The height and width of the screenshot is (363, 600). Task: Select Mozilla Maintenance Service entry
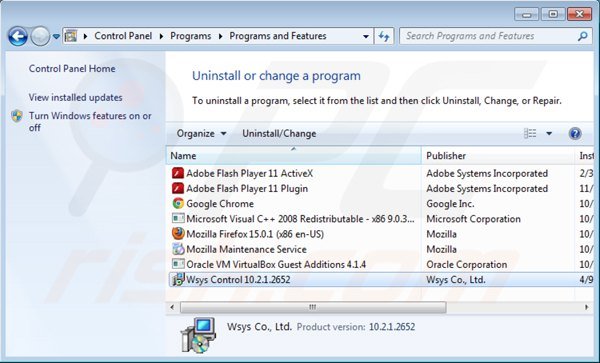[246, 249]
